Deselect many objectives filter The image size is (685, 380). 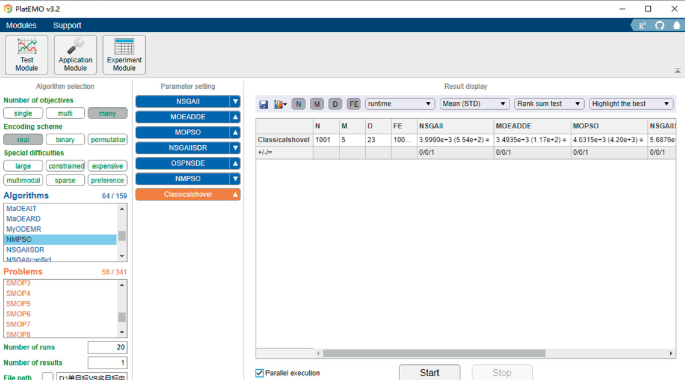107,114
